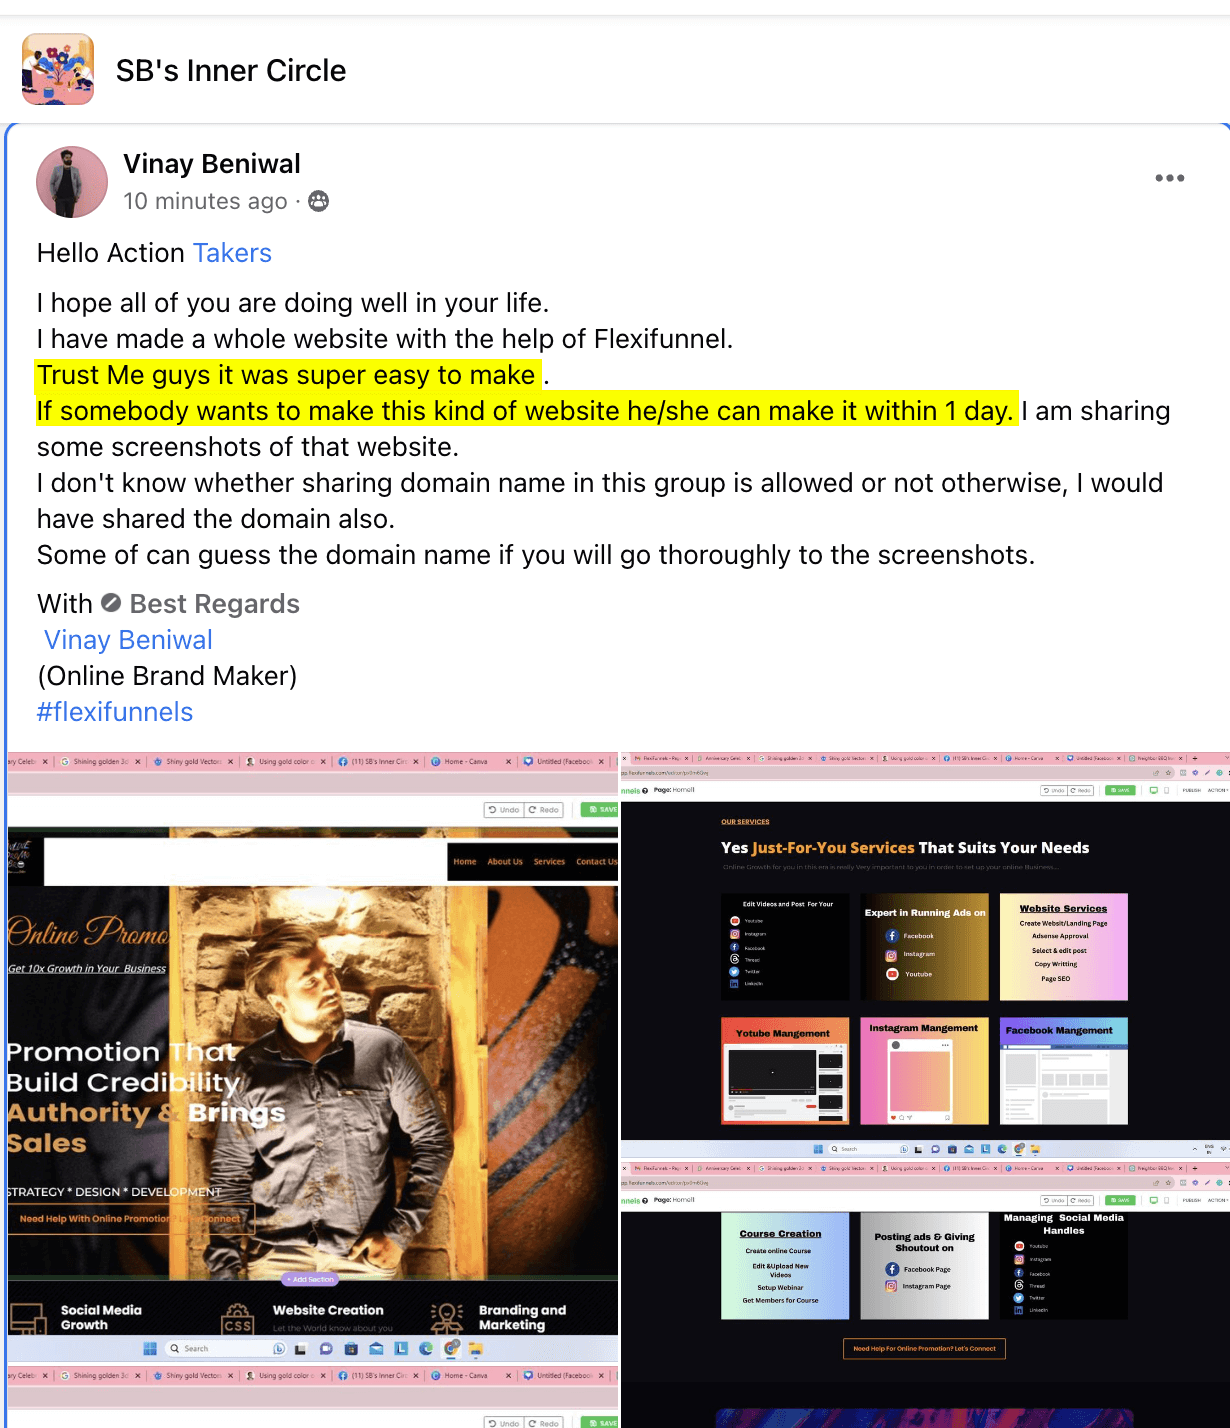Click the SB's Inner Circle group icon
1230x1428 pixels.
point(58,69)
